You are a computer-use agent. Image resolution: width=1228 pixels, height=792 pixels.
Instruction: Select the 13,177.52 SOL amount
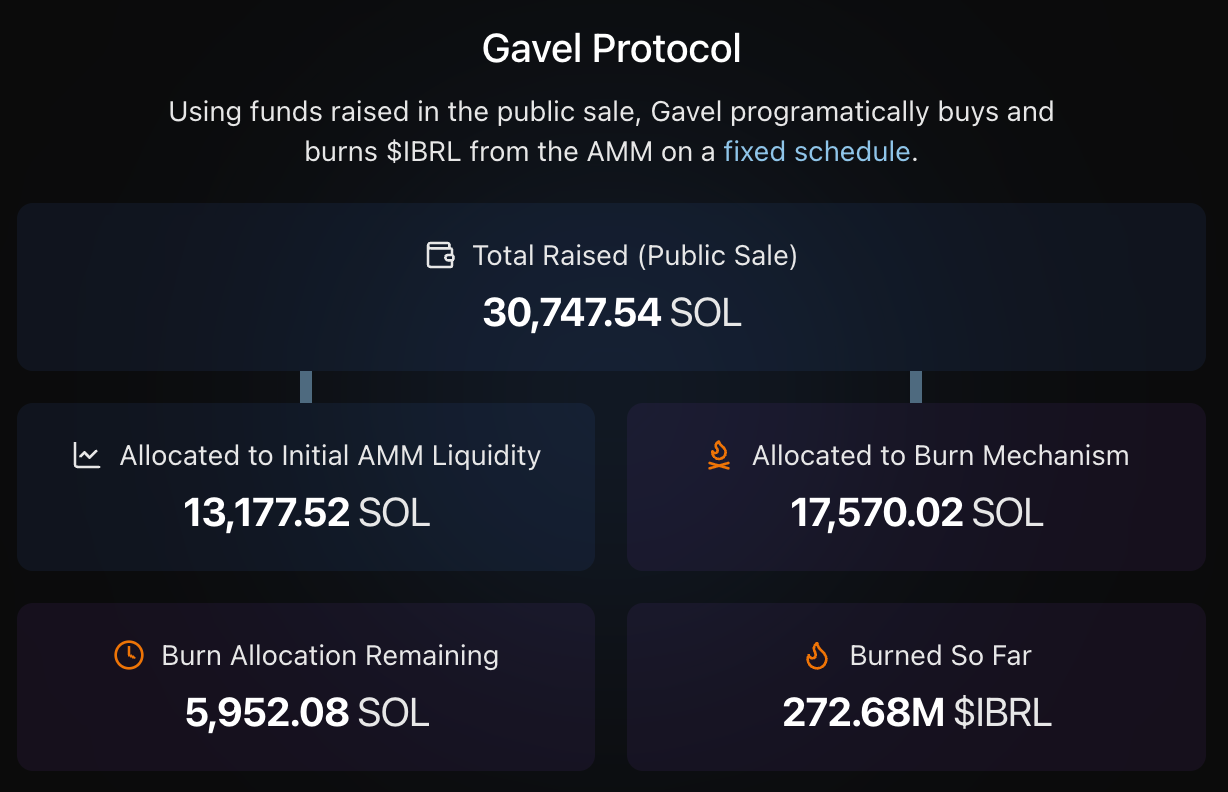click(x=306, y=513)
